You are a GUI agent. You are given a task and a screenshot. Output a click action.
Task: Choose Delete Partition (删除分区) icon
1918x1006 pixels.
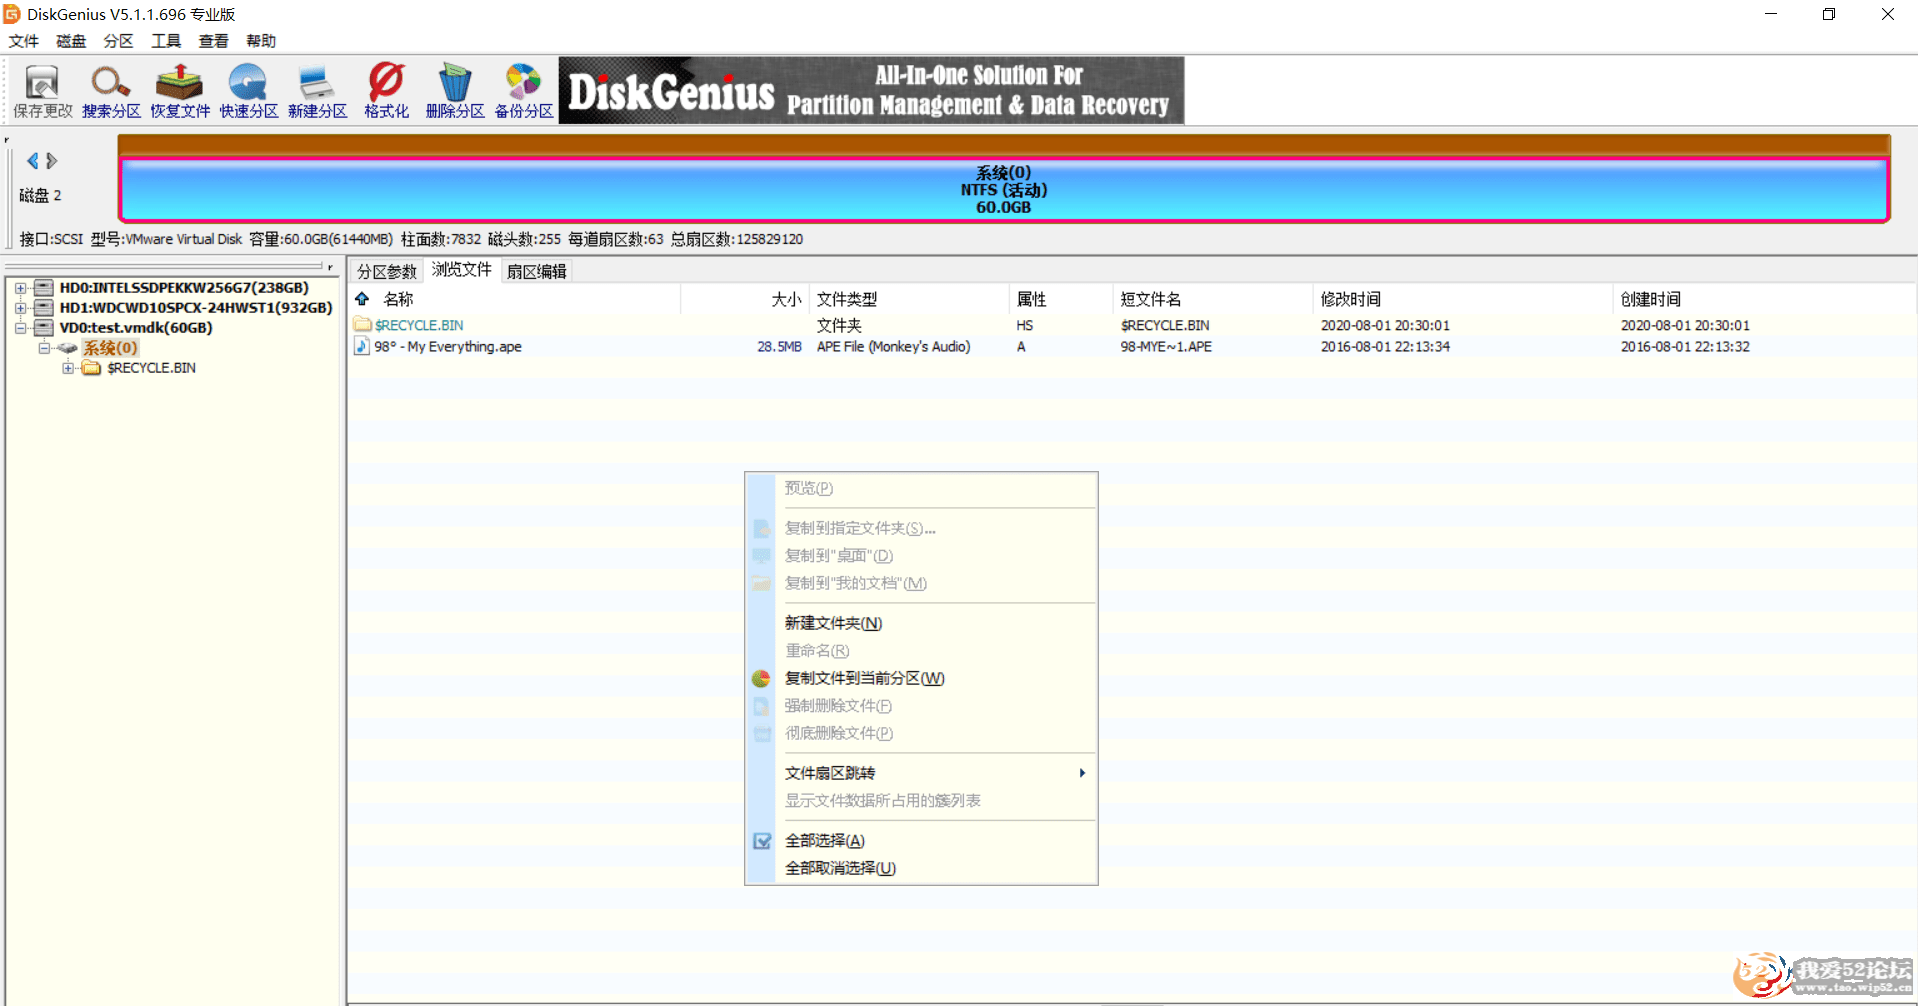point(455,90)
